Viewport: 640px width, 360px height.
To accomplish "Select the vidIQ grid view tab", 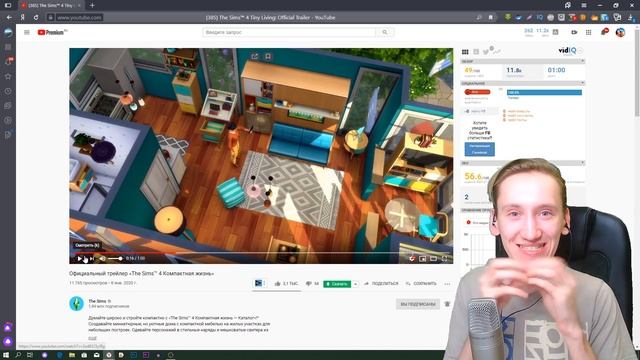I will [465, 52].
